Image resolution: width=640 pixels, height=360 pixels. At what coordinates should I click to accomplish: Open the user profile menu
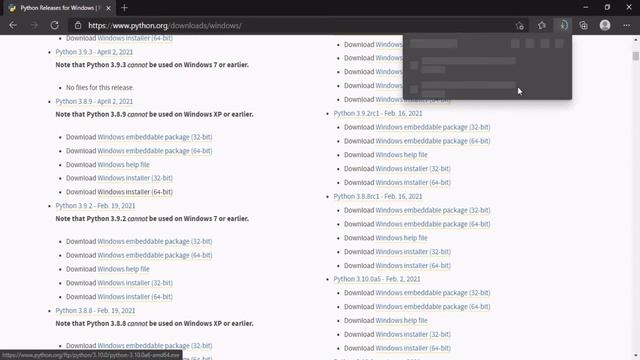[x=605, y=25]
